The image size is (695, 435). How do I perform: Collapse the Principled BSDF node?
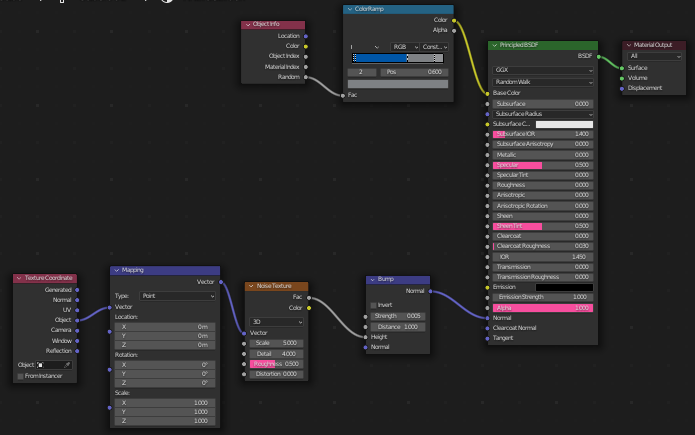click(x=495, y=45)
